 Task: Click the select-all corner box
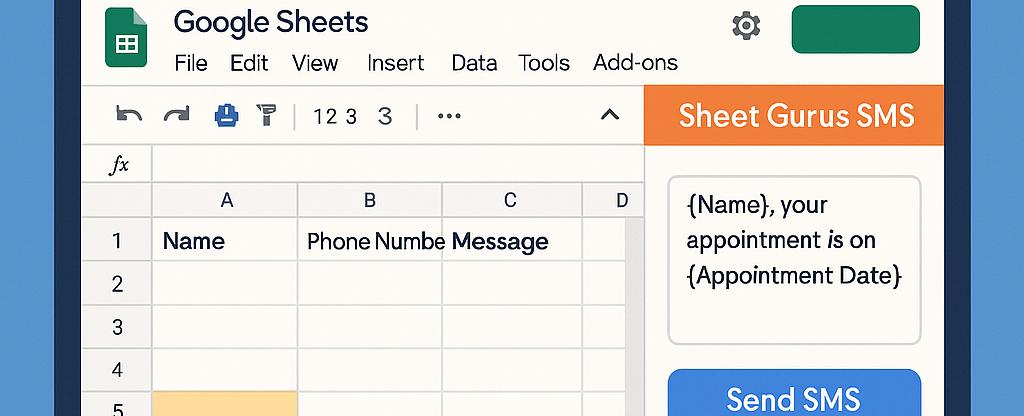117,200
